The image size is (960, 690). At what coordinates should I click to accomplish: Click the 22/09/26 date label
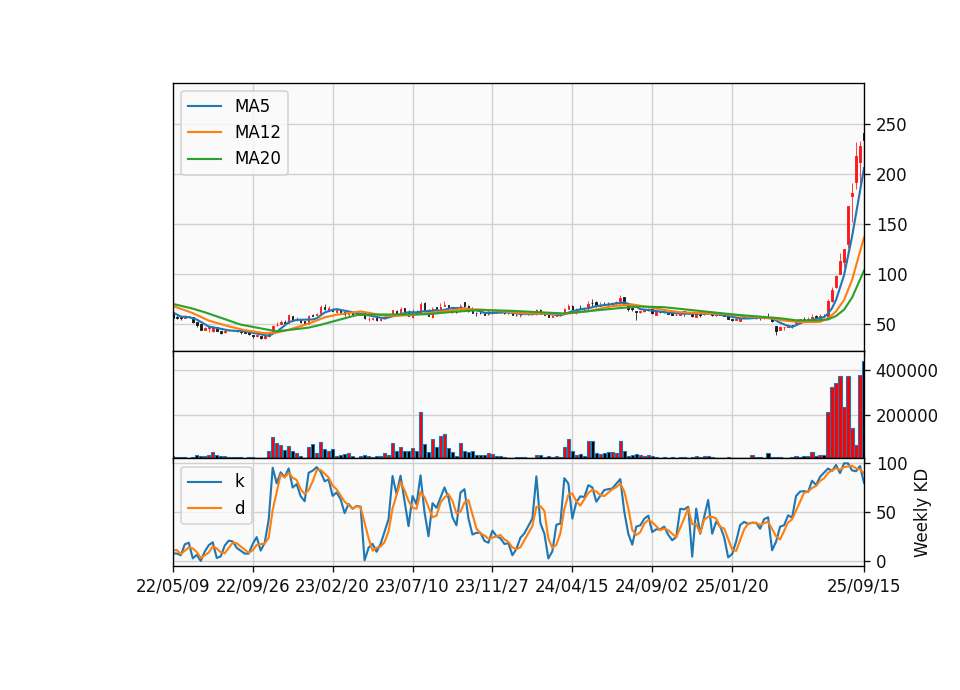pos(253,587)
